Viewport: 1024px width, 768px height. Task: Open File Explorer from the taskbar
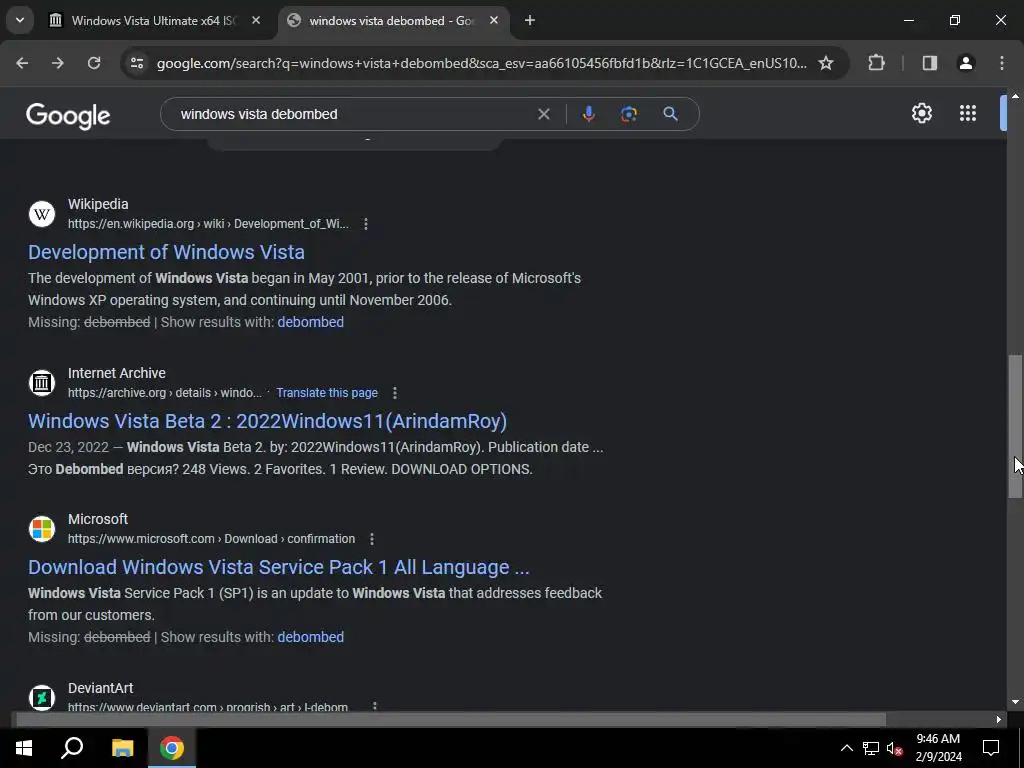pos(122,748)
